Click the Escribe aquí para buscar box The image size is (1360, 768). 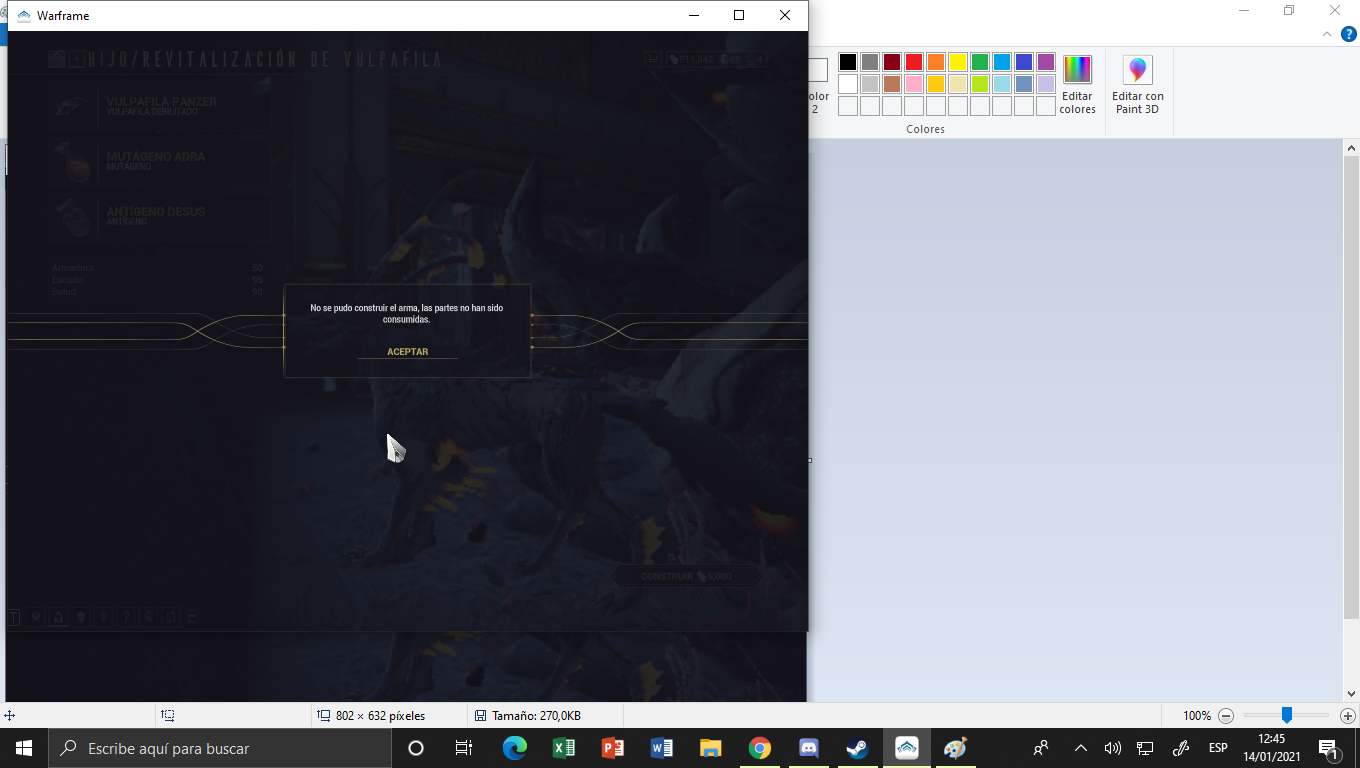[220, 748]
